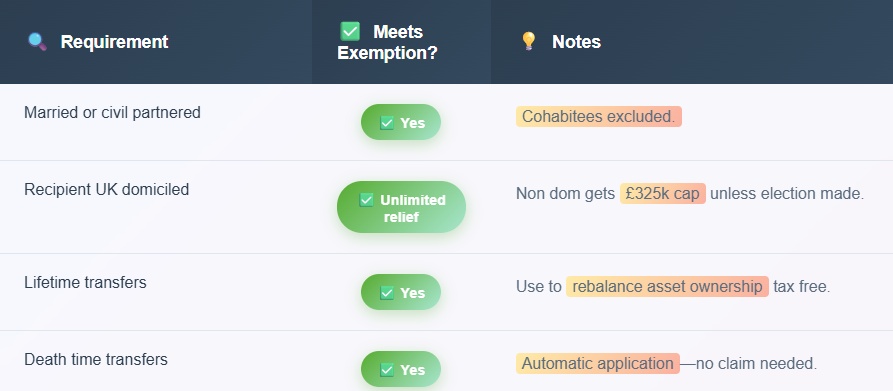Click the highlighted £325k cap text
This screenshot has height=391, width=893.
coord(662,194)
